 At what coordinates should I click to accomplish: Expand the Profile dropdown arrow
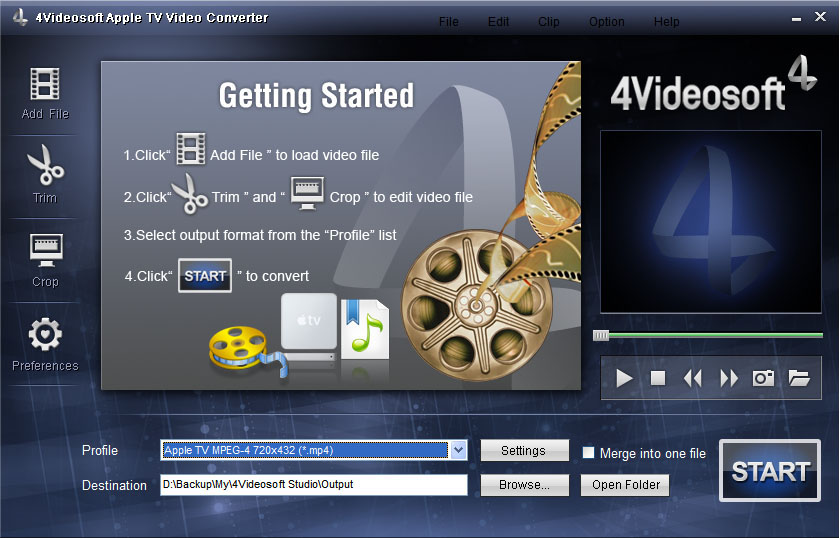click(459, 450)
